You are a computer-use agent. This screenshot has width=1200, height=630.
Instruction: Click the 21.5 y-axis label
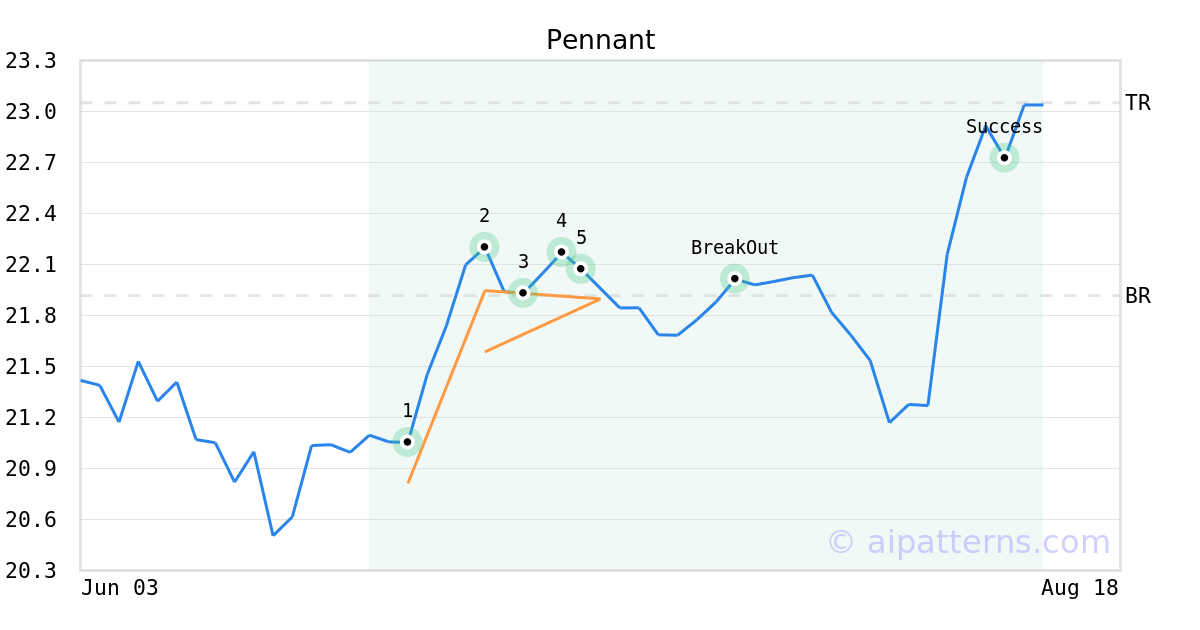(x=31, y=367)
